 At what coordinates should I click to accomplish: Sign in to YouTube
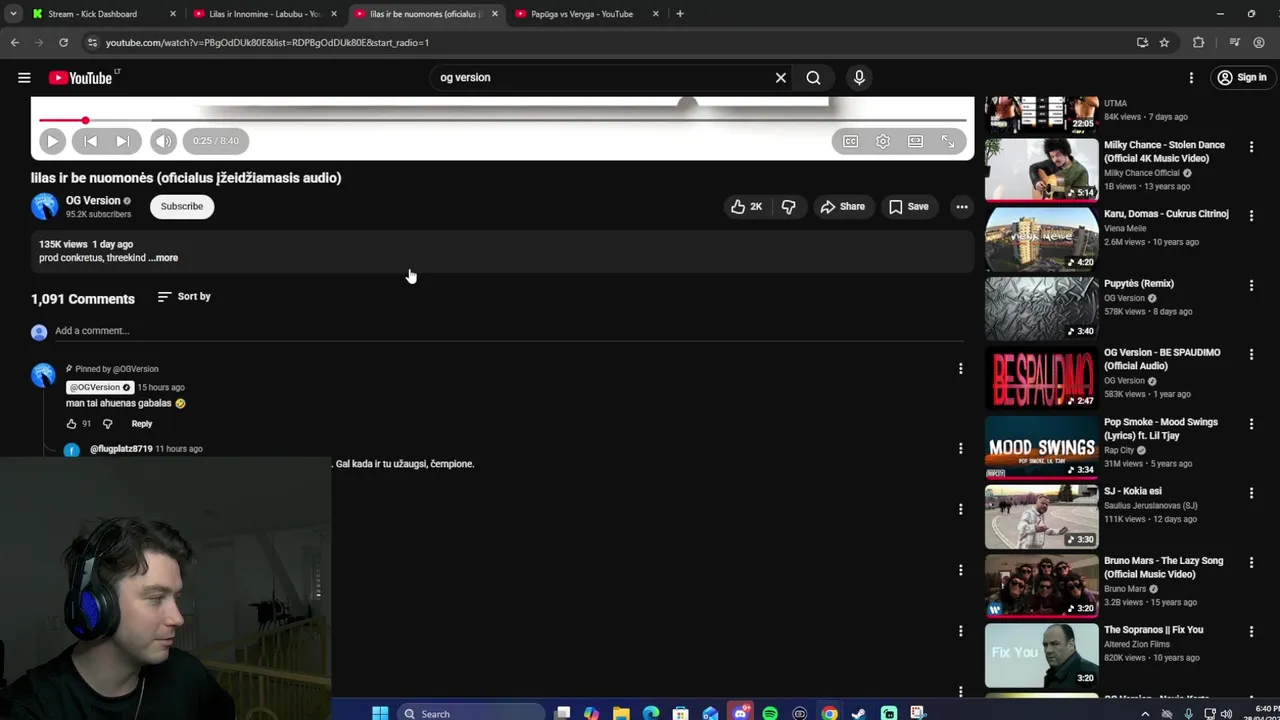coord(1242,77)
